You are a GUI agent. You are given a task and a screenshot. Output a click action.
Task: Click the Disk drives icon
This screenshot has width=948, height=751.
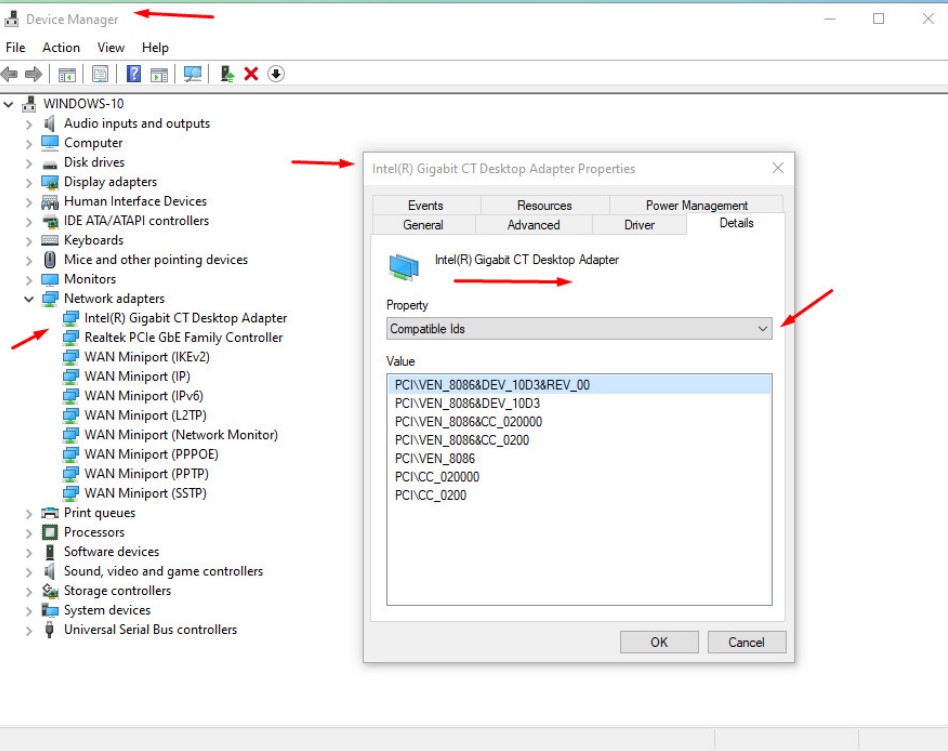click(50, 164)
